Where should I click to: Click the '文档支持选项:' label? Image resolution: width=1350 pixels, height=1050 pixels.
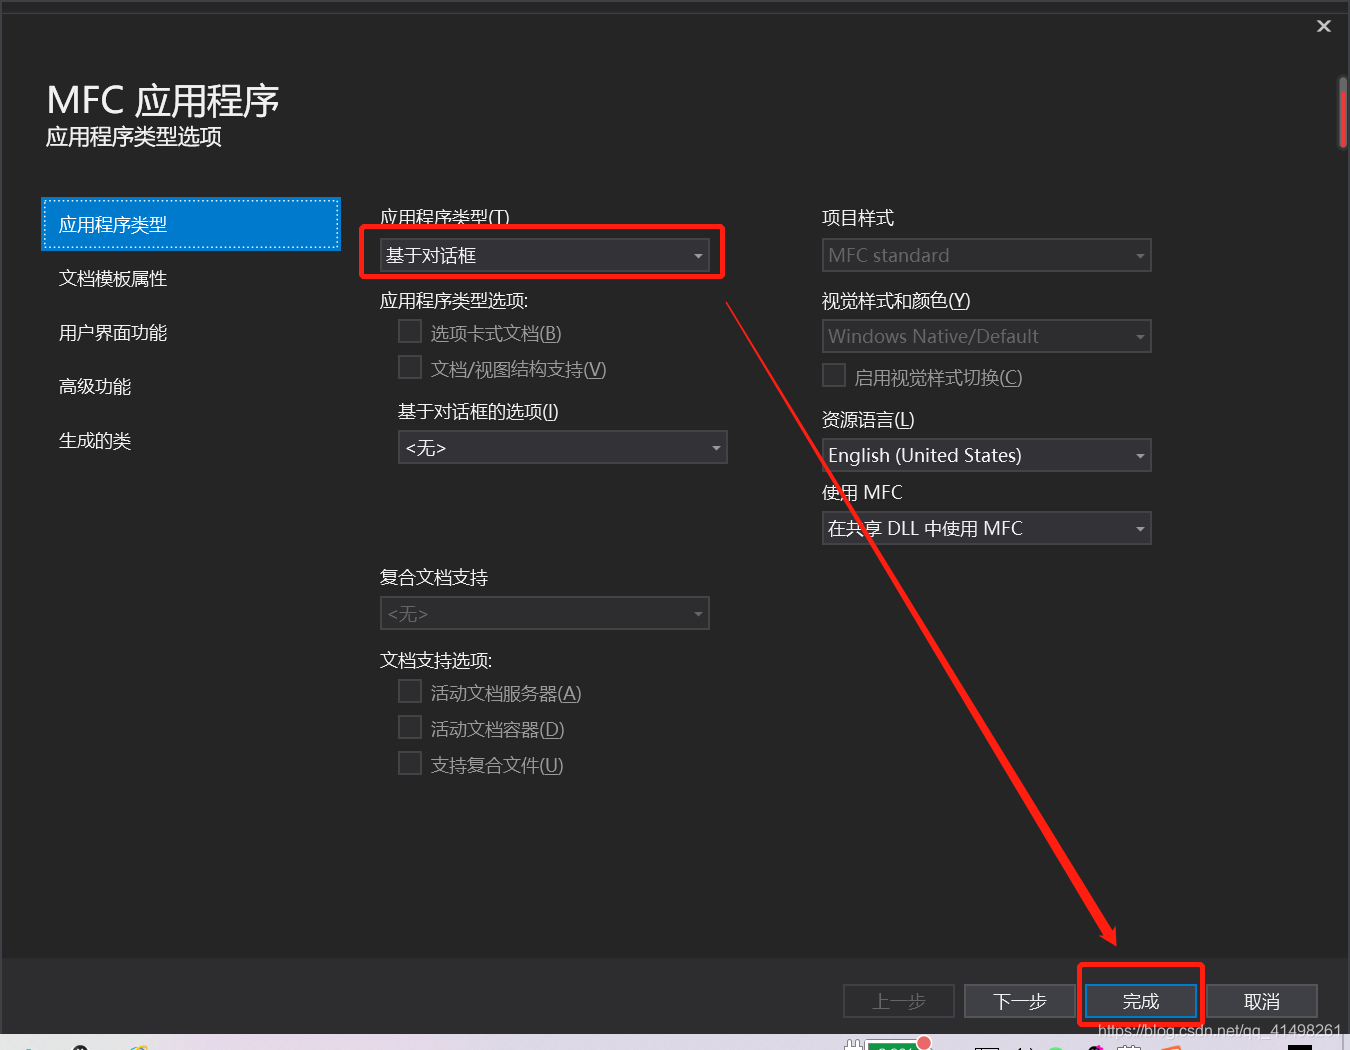[x=436, y=661]
